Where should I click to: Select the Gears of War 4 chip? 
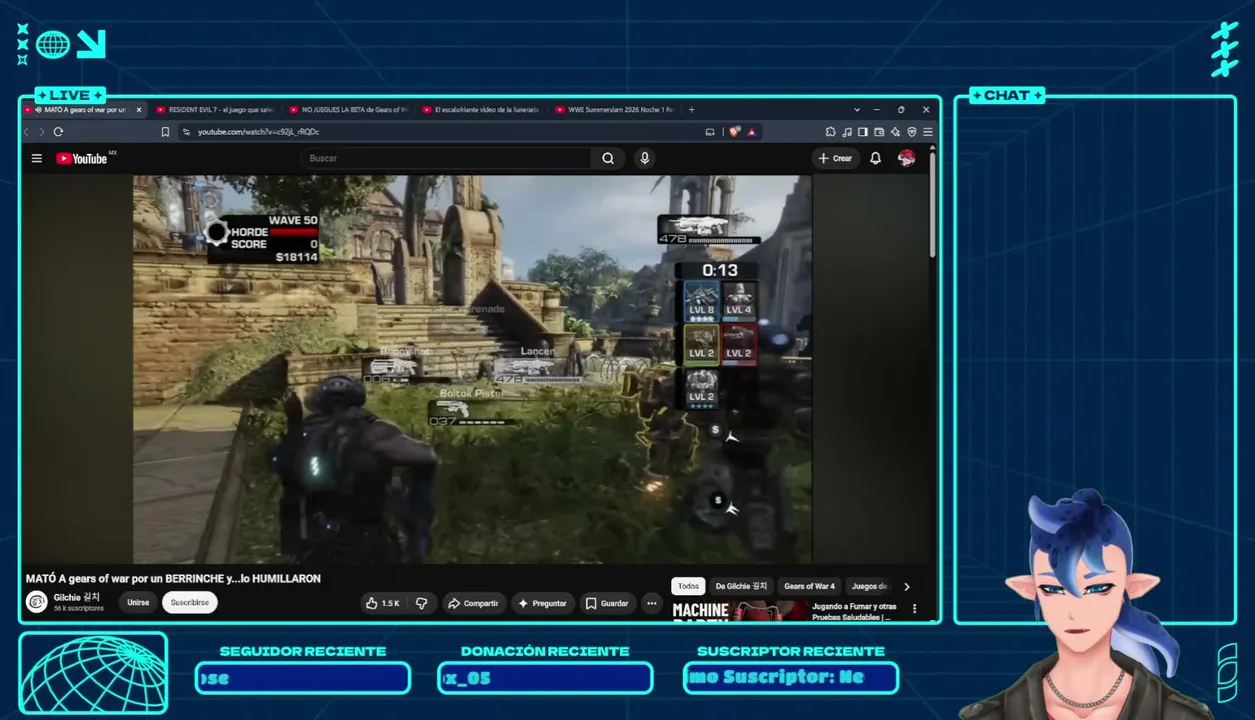tap(809, 587)
